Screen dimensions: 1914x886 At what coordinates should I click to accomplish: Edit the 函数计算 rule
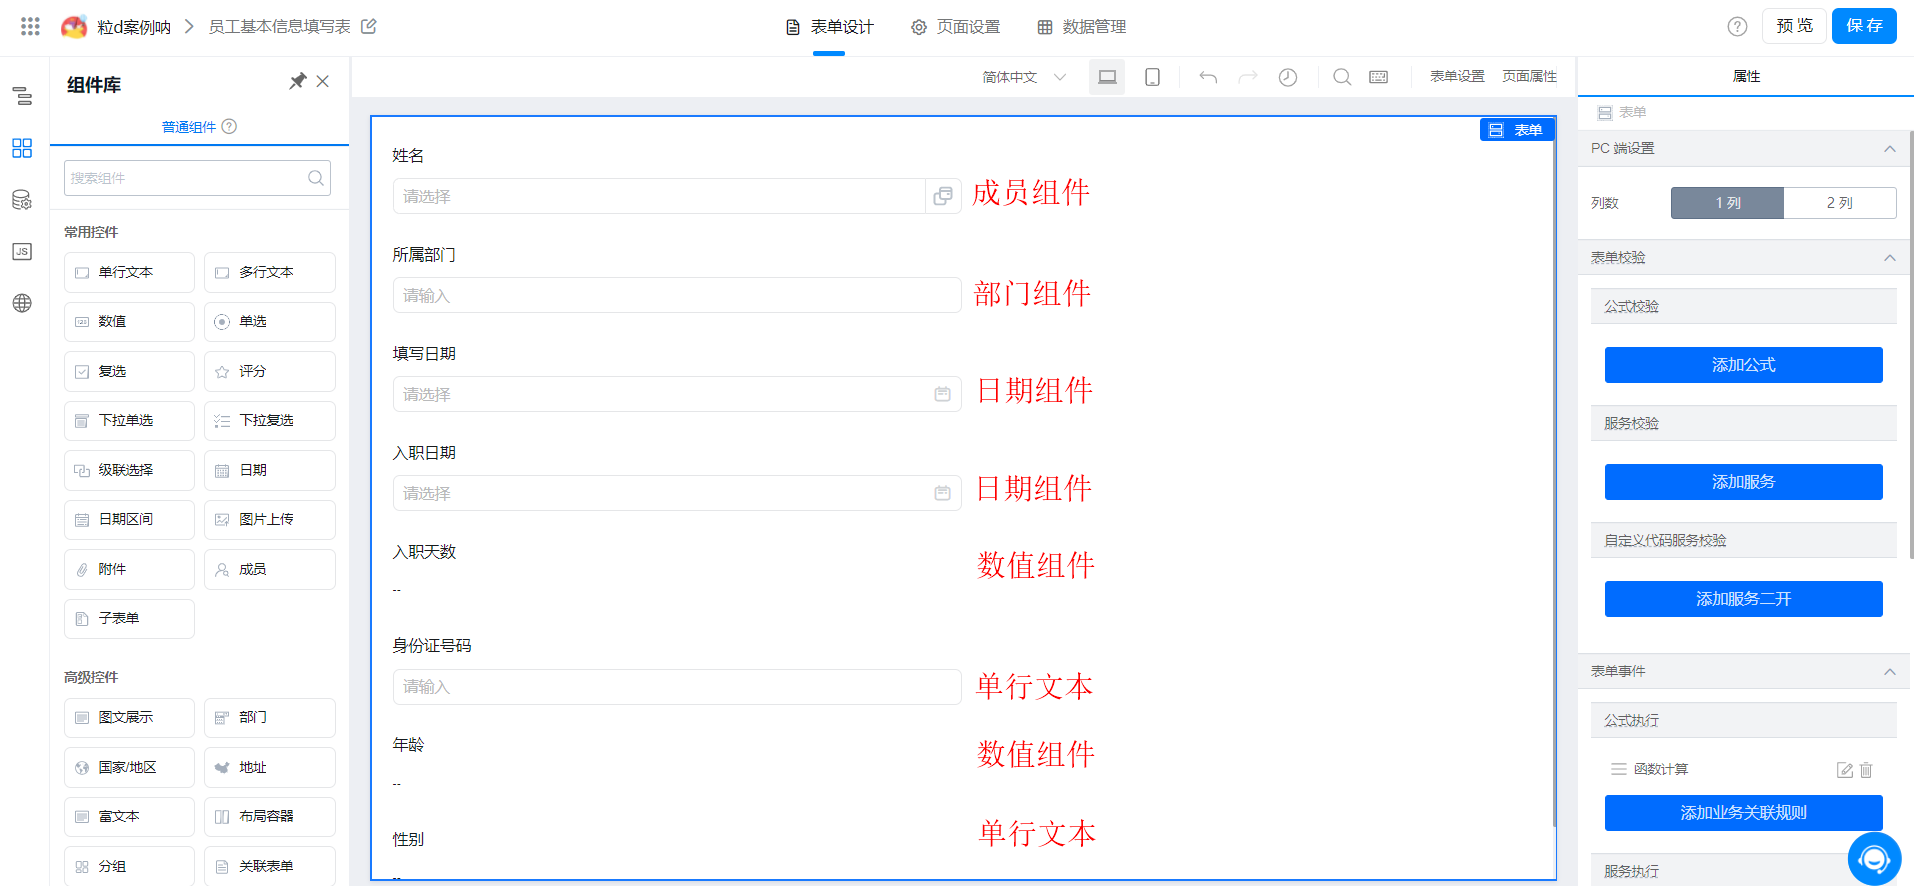1845,770
